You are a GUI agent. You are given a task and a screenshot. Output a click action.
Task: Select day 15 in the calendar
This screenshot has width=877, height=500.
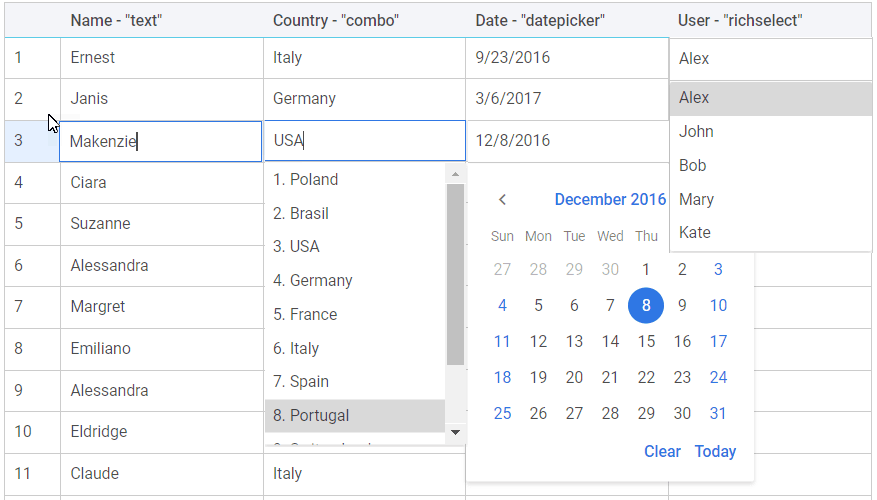point(646,342)
